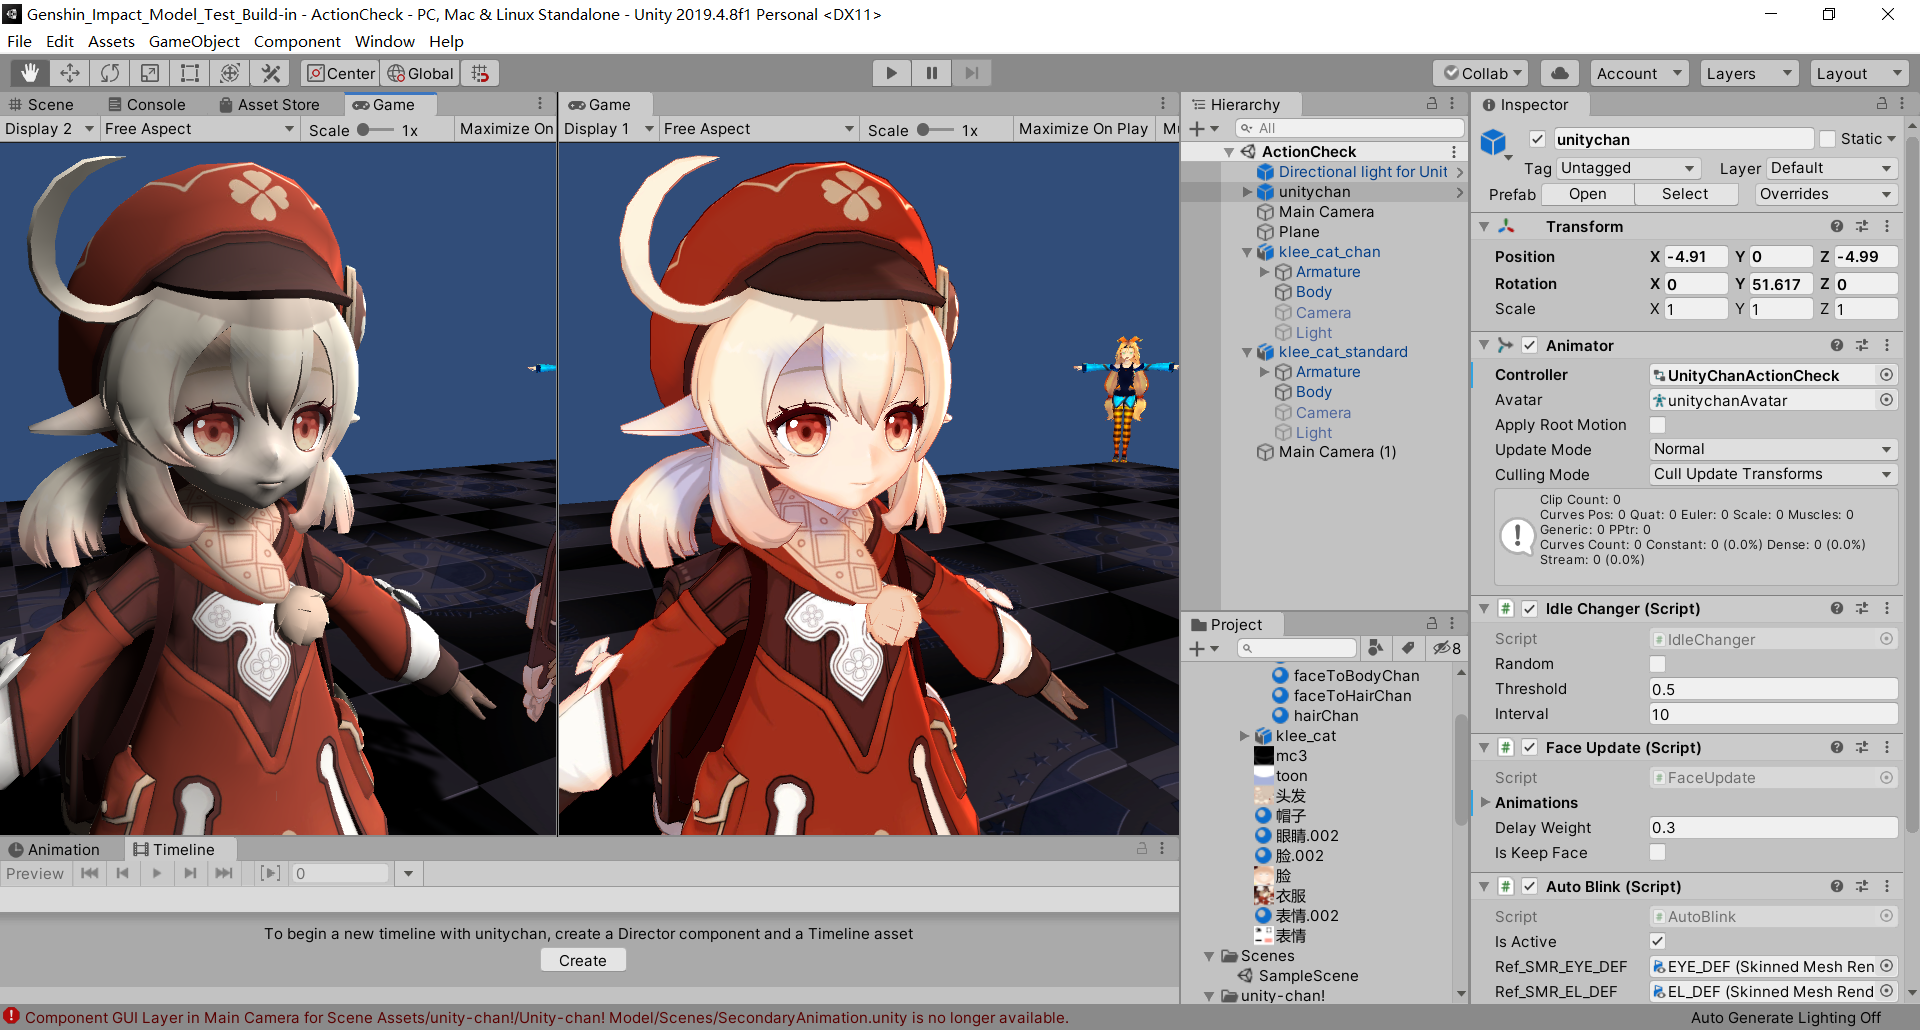Select the Scale tool
Viewport: 1920px width, 1030px height.
(x=150, y=73)
